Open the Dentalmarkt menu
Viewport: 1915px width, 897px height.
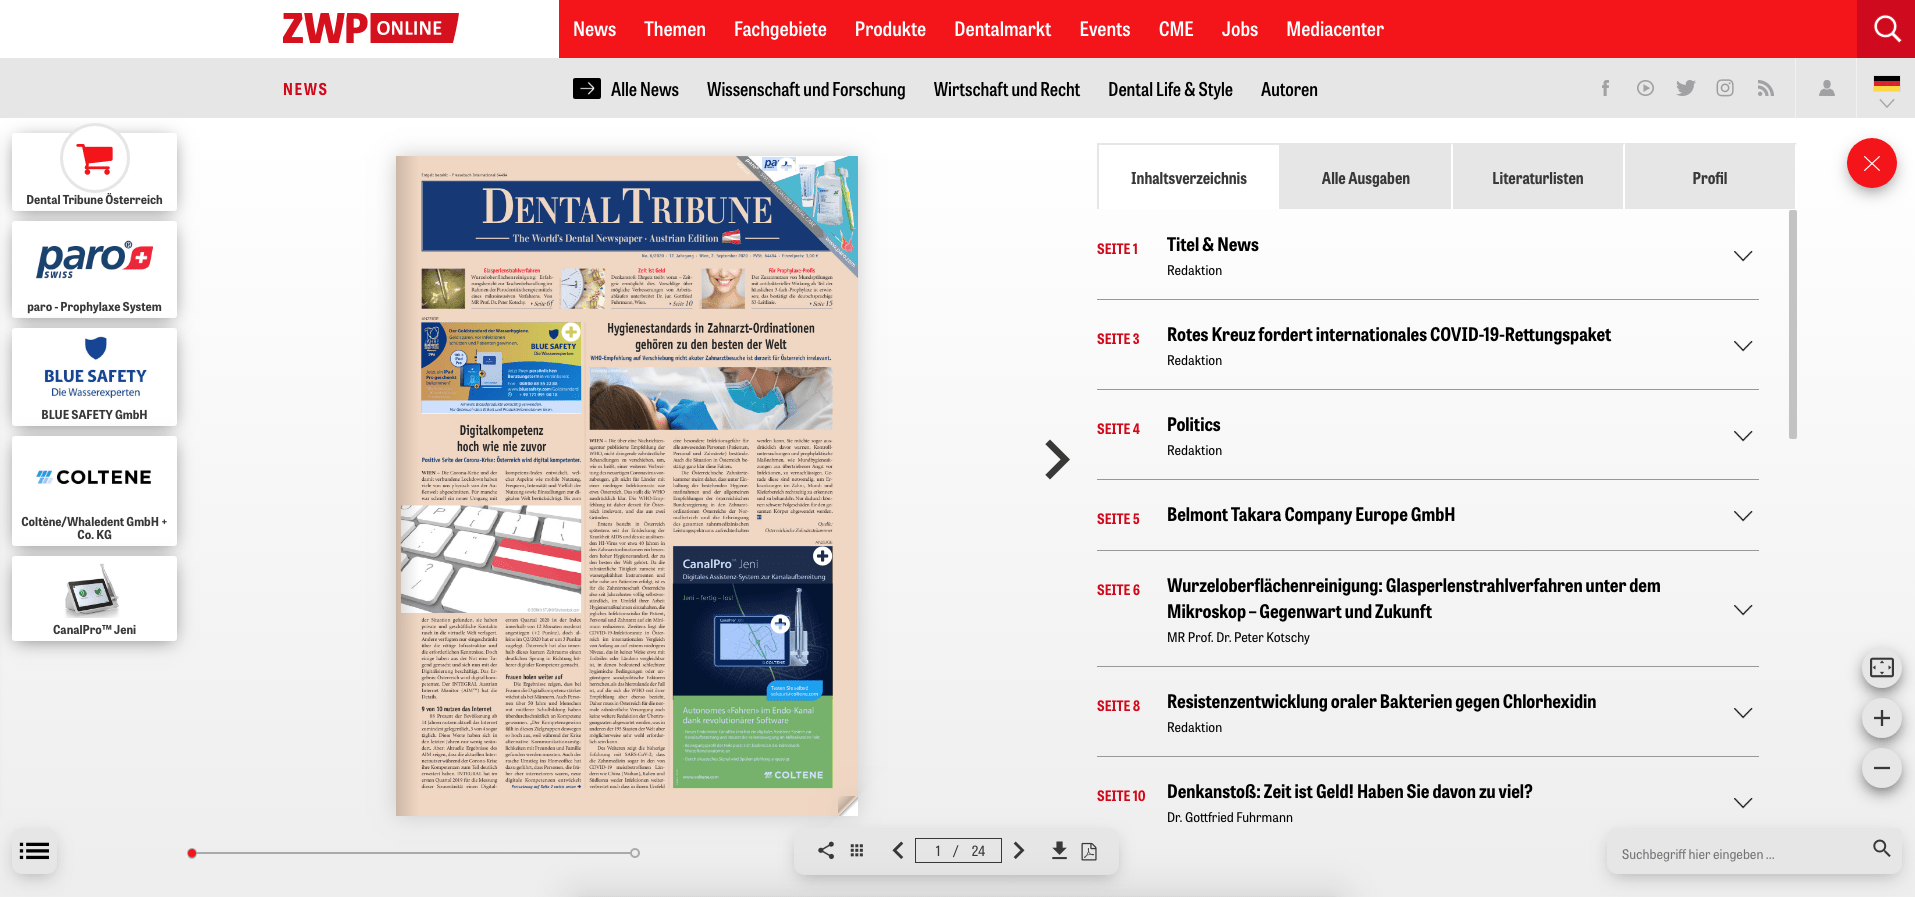click(1002, 29)
